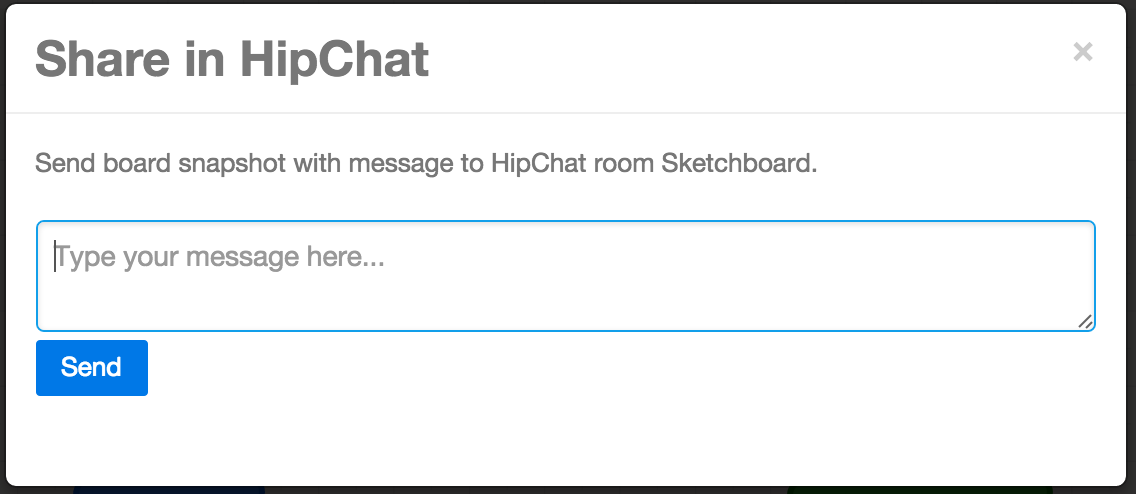
Task: Place the cursor at the message box start
Action: [55, 257]
